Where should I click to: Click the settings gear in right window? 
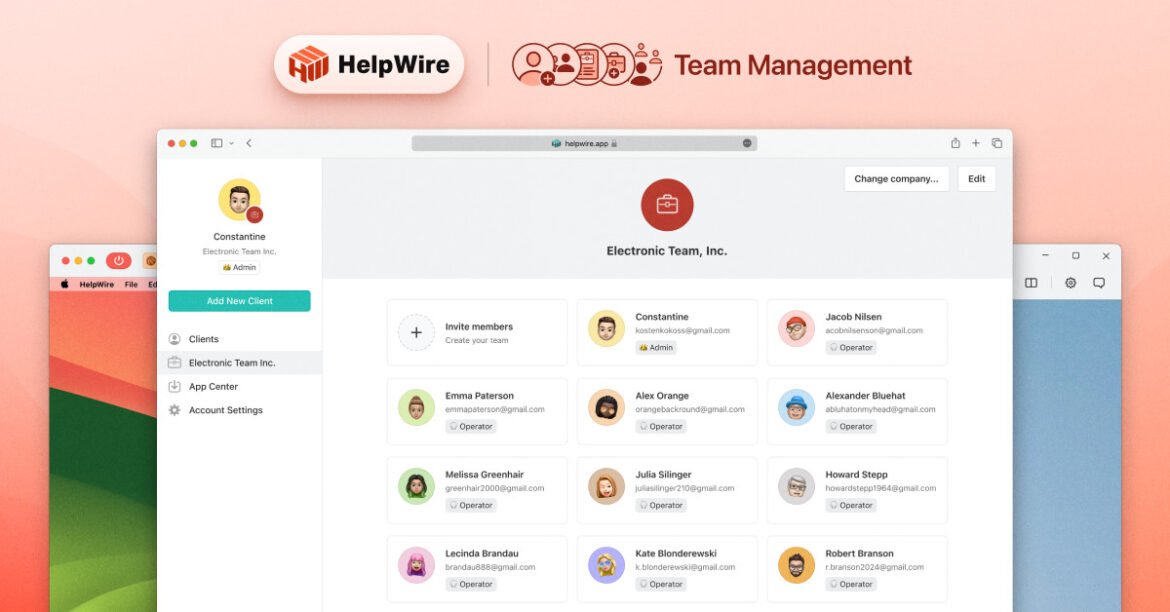[1070, 283]
